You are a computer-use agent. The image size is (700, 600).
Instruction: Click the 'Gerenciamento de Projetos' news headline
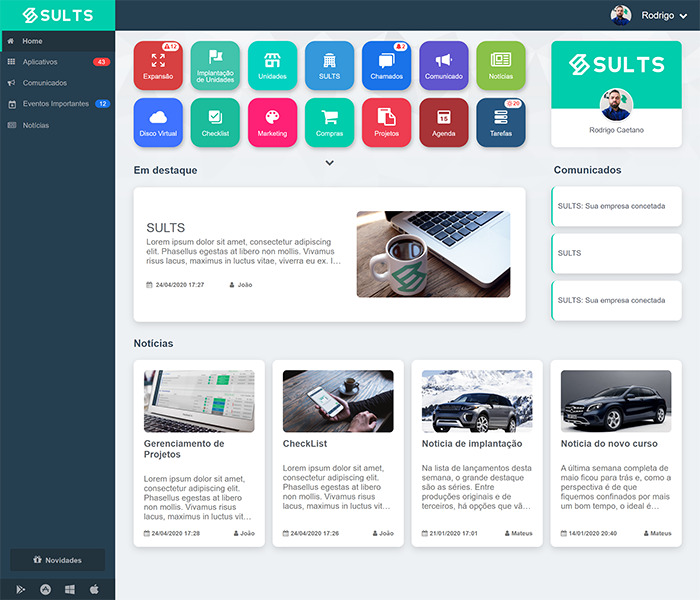pyautogui.click(x=184, y=449)
